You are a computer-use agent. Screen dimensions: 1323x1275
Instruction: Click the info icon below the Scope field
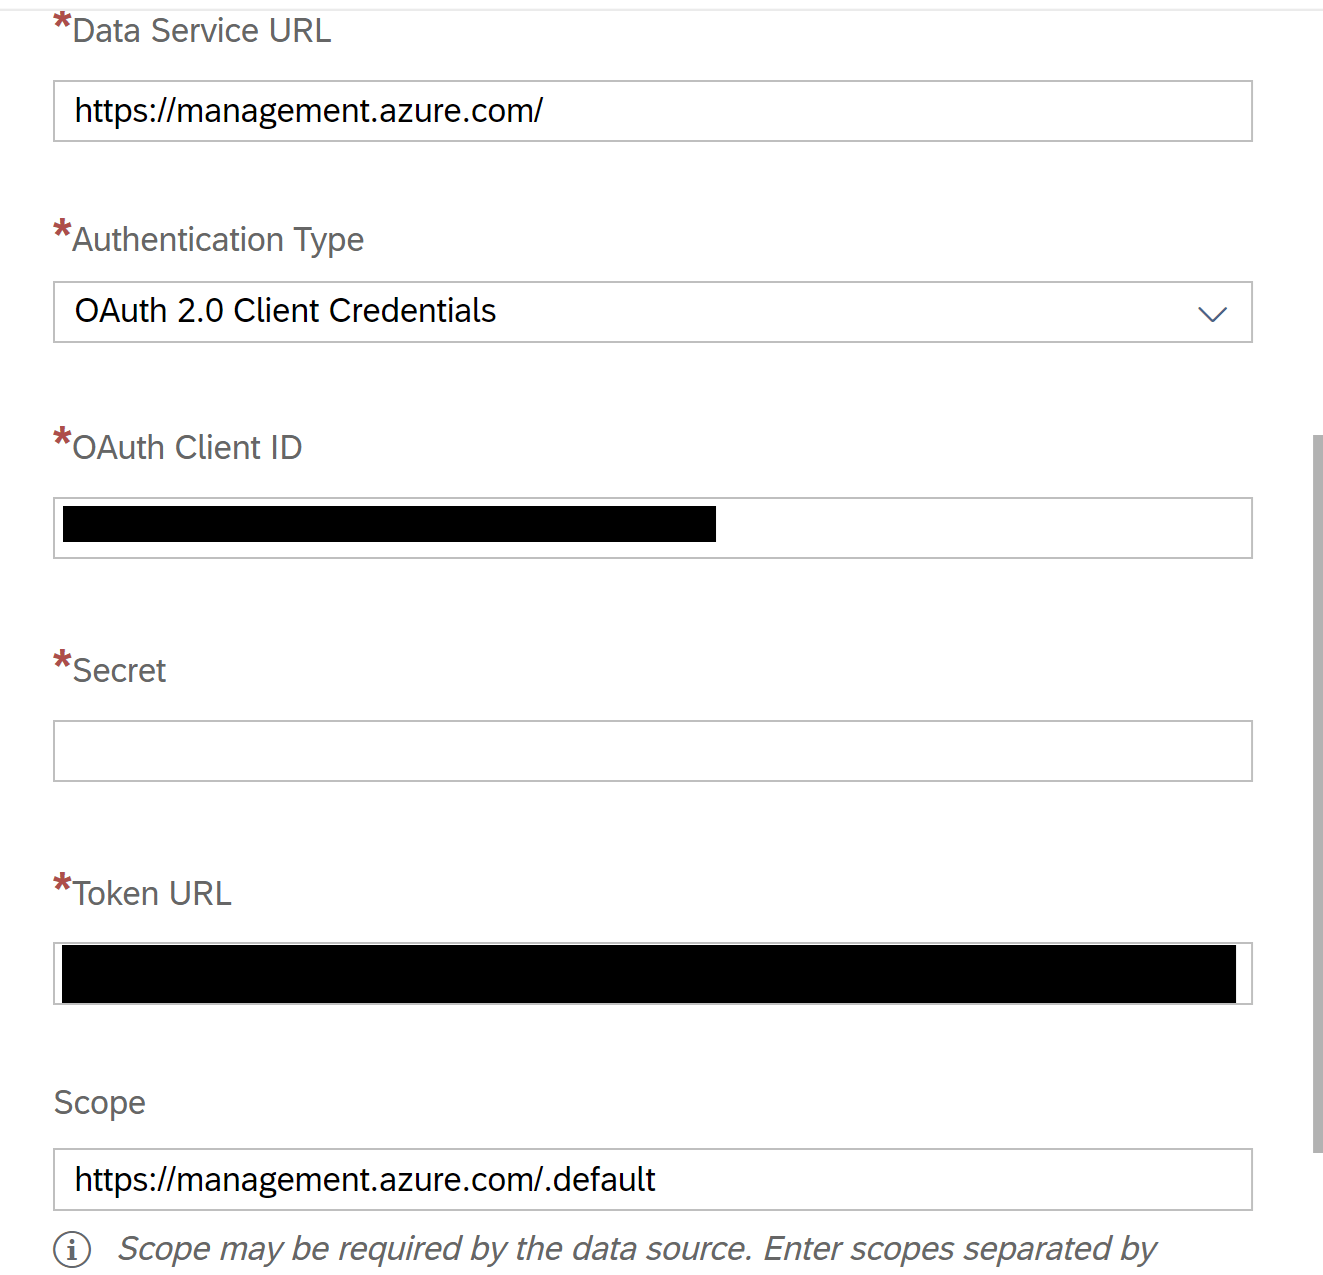(71, 1249)
